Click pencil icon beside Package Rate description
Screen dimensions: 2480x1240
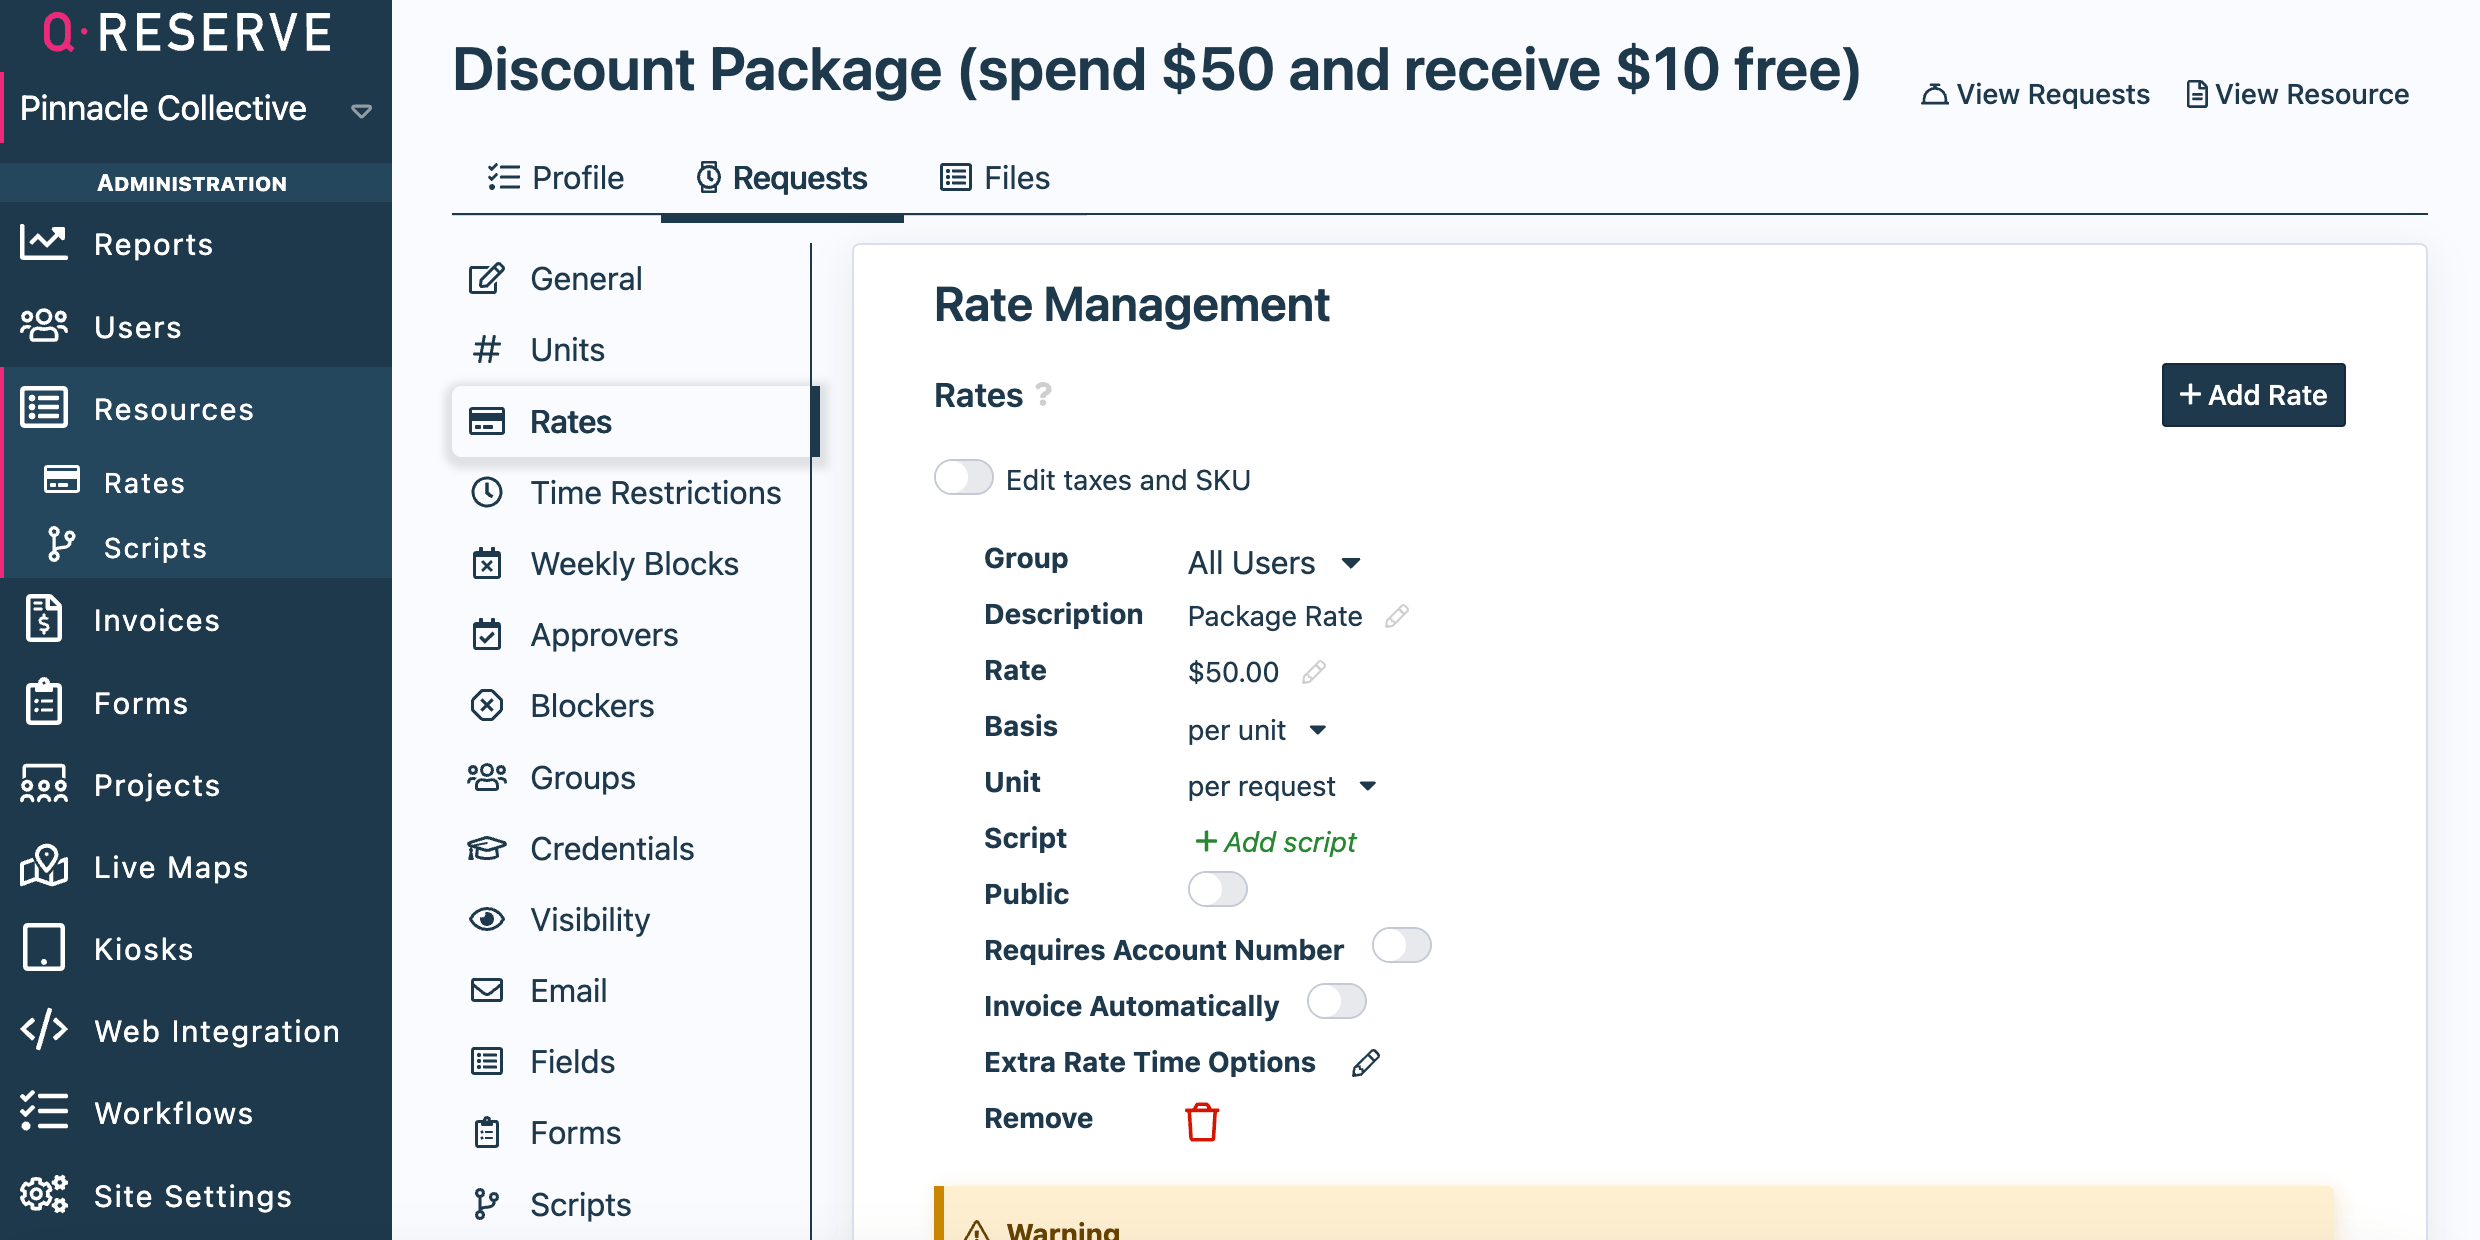coord(1396,616)
